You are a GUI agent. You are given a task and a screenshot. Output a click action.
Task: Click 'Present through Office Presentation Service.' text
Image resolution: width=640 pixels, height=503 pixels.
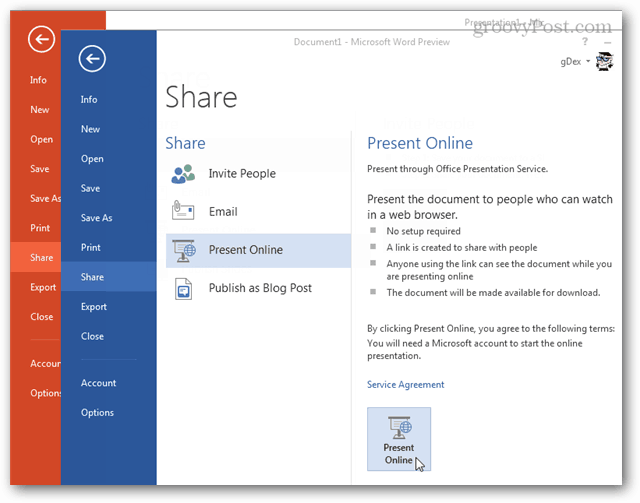[x=457, y=169]
